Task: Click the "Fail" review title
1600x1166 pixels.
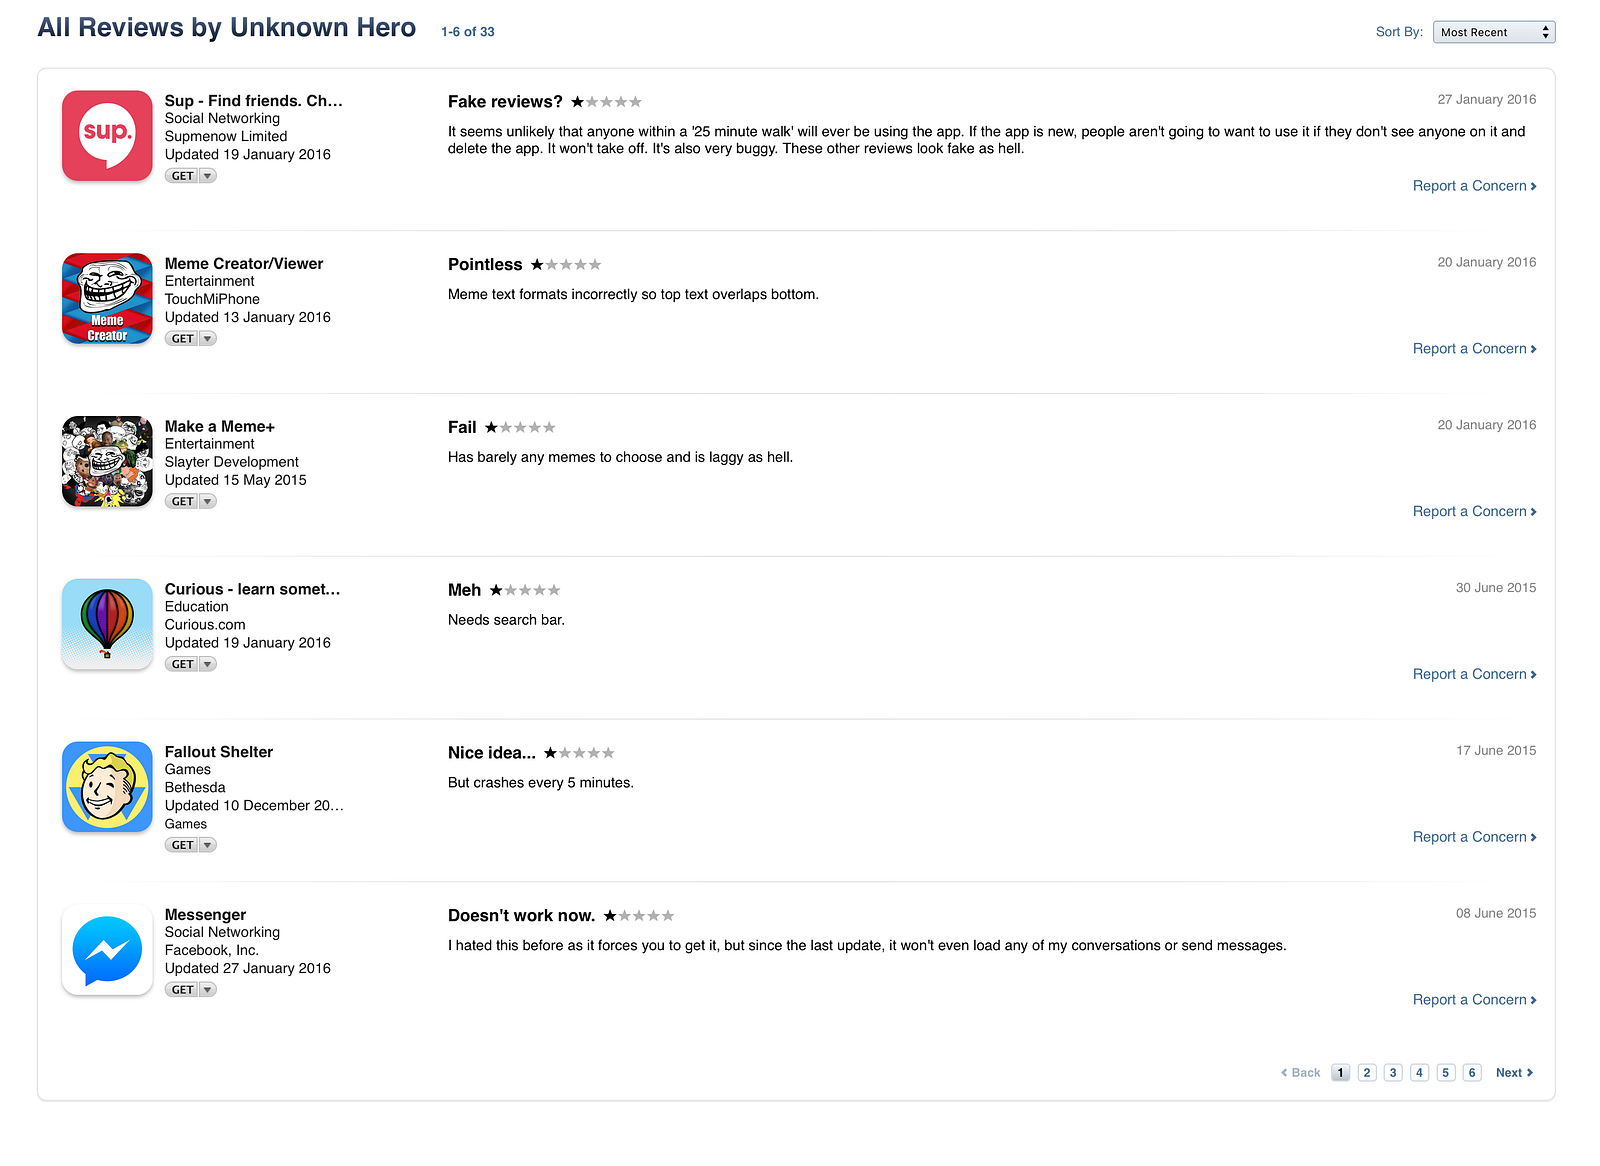Action: point(462,428)
